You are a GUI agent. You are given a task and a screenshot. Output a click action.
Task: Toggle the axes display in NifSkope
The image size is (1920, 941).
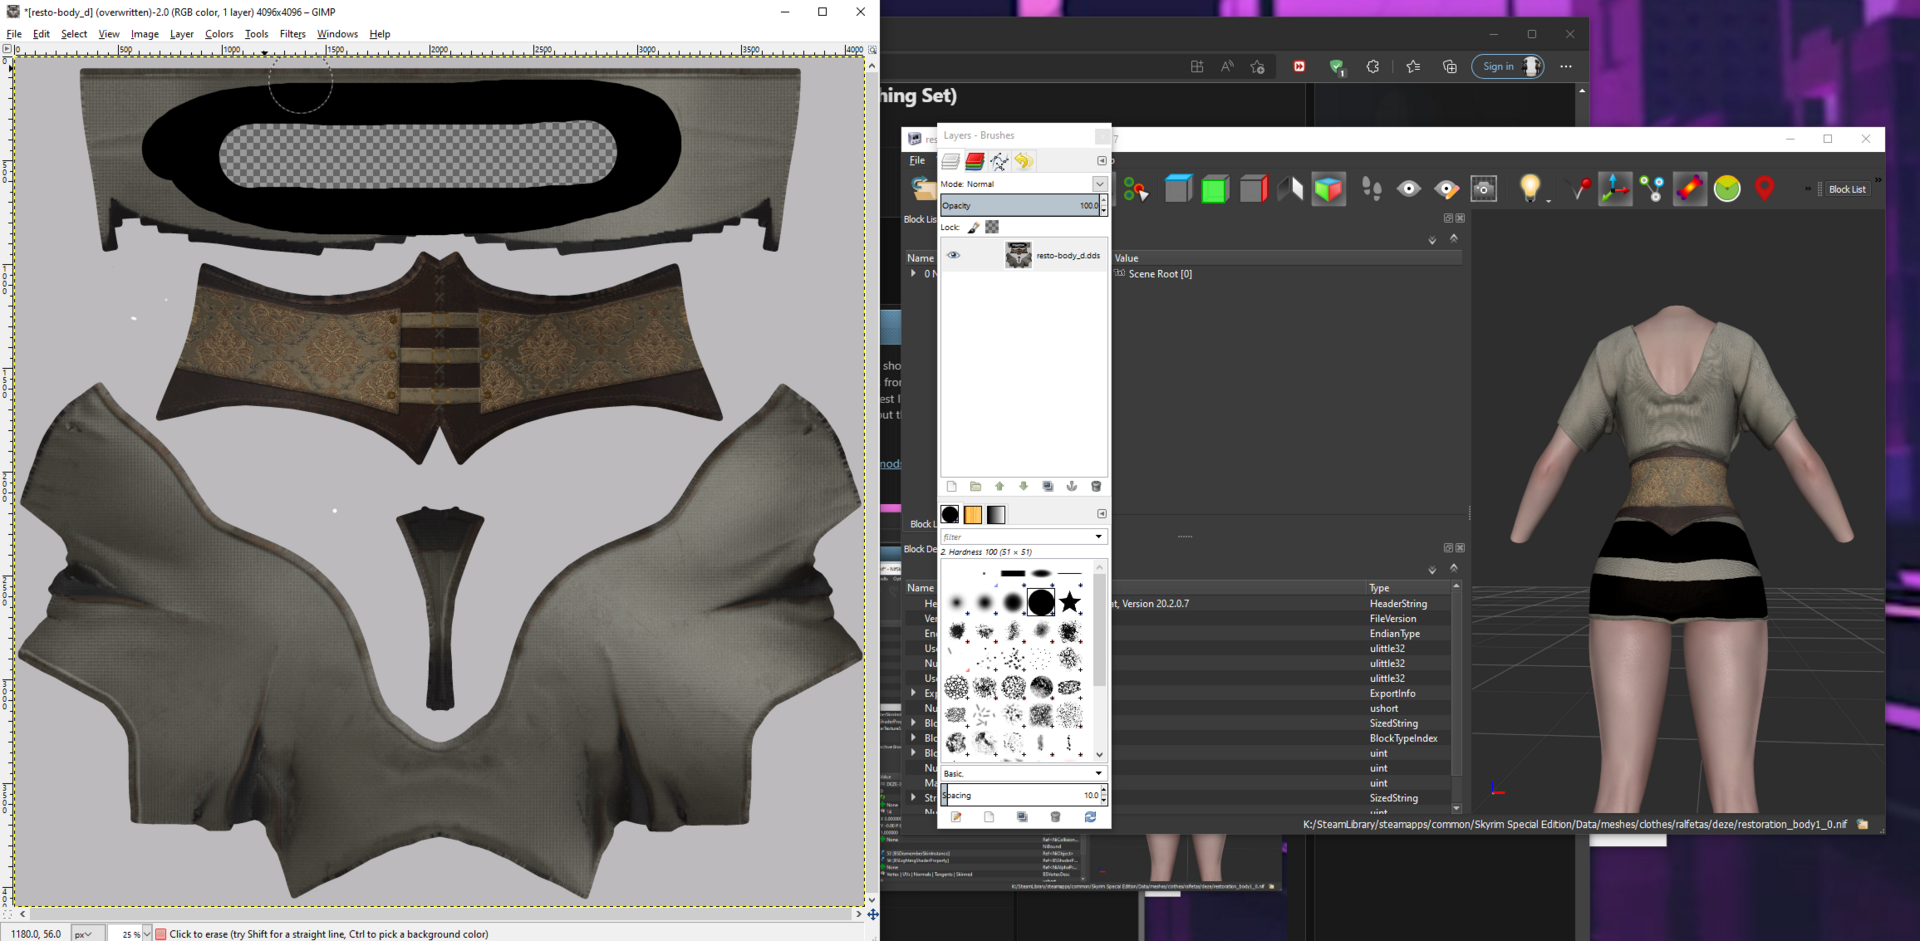click(1615, 188)
